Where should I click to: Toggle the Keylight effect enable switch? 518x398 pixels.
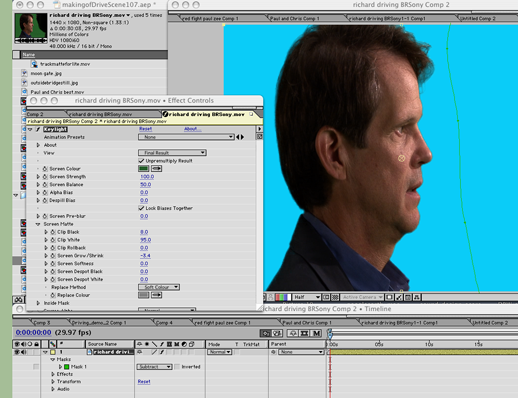point(38,129)
